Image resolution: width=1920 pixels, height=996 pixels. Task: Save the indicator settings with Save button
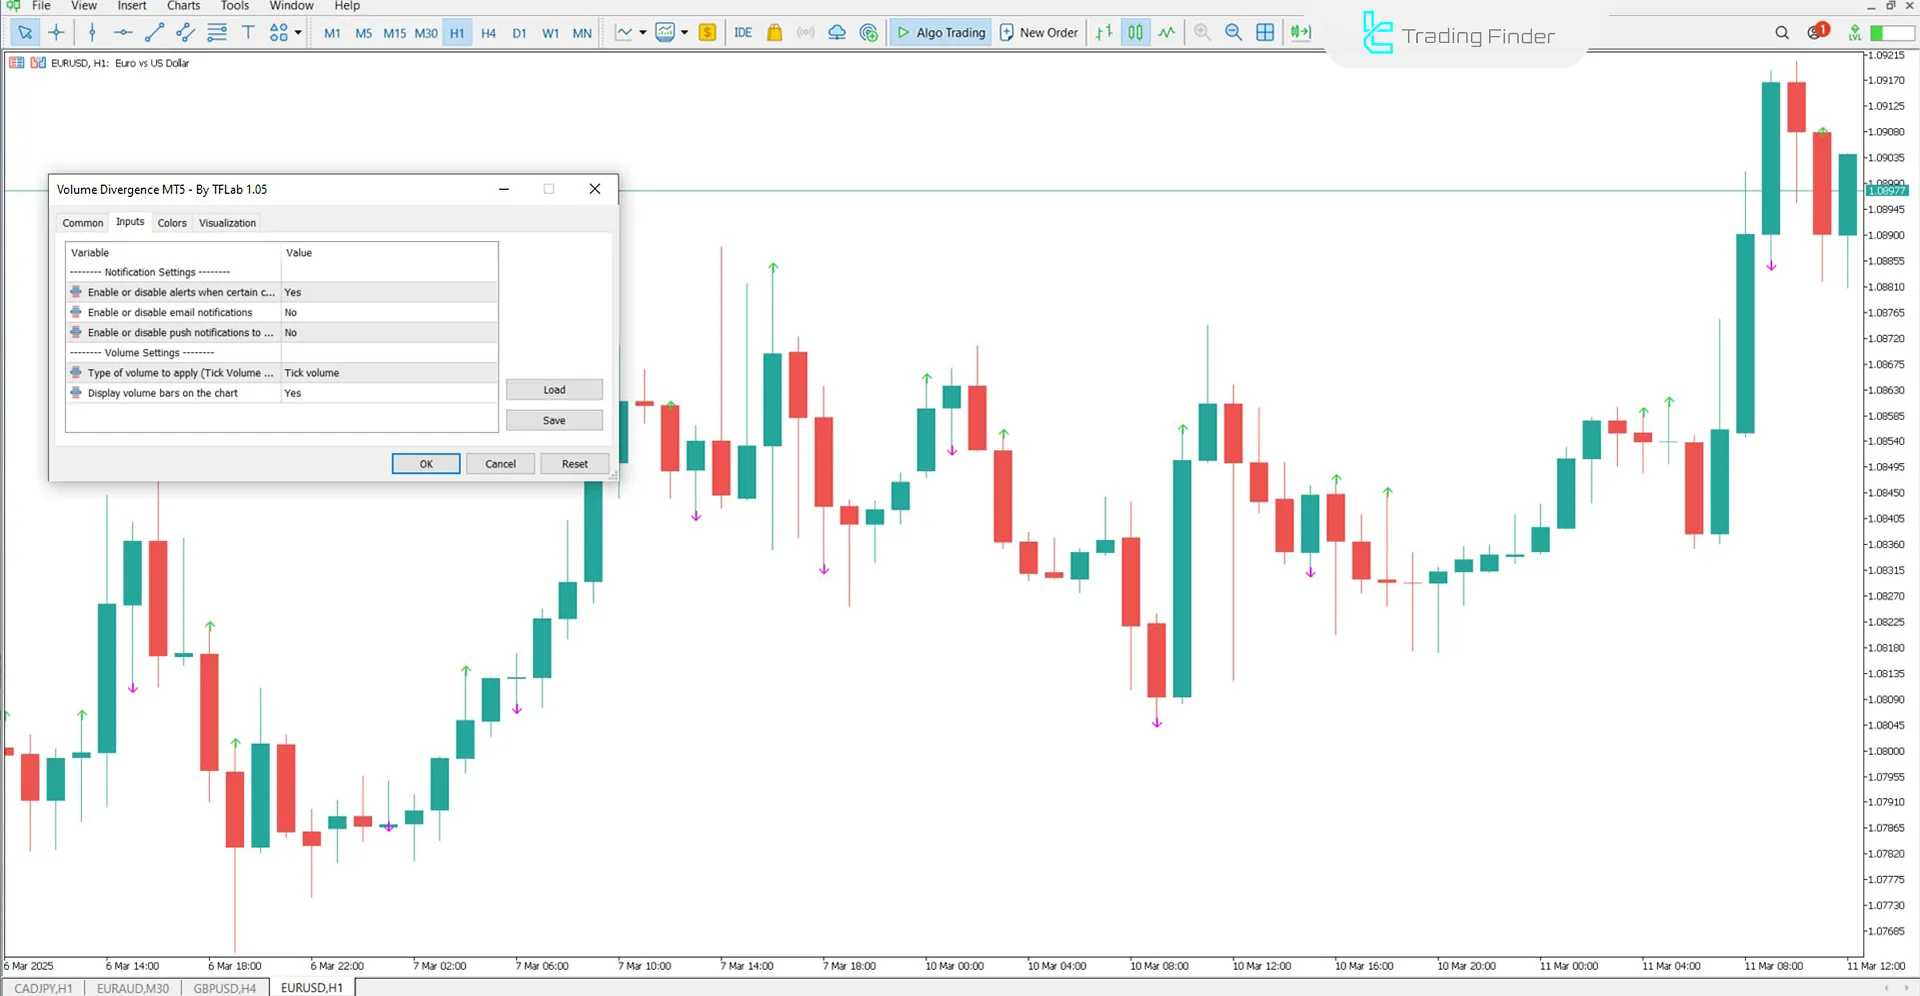(x=553, y=420)
